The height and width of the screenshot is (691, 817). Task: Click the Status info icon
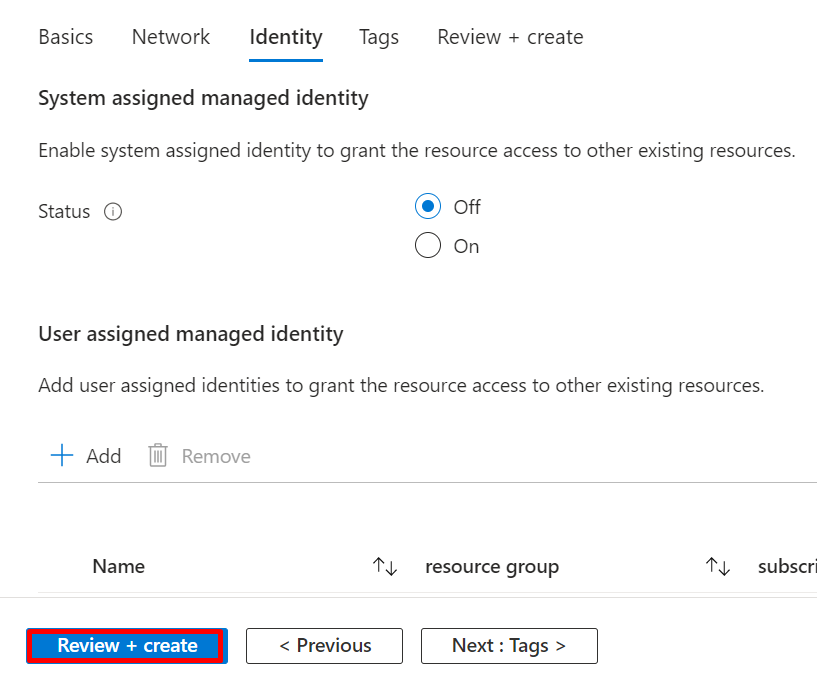[113, 212]
